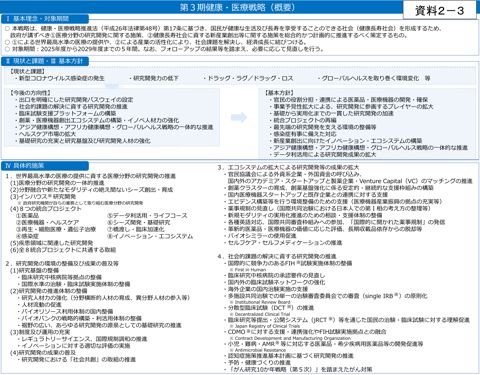Image resolution: width=480 pixels, height=375 pixels.
Task: Click the right-pointing arrow between the two boxes
Action: (239, 117)
